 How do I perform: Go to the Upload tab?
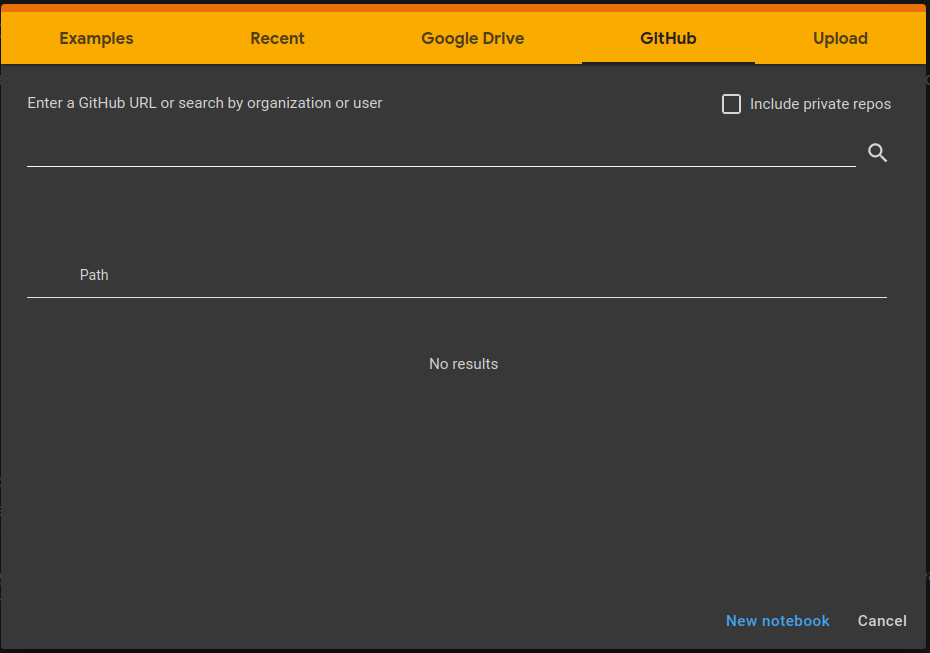[x=840, y=39]
